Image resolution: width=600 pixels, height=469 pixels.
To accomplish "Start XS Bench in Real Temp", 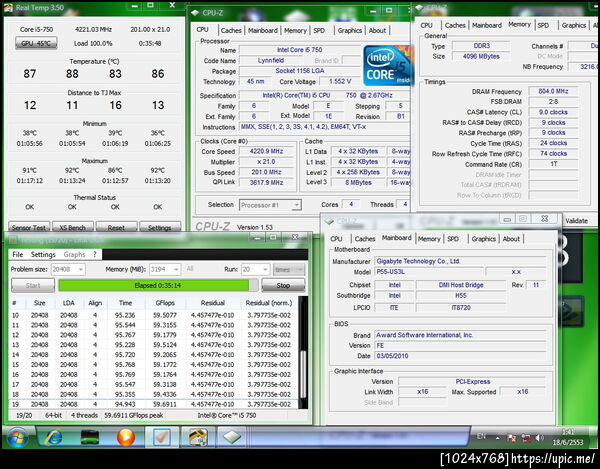I will click(73, 227).
